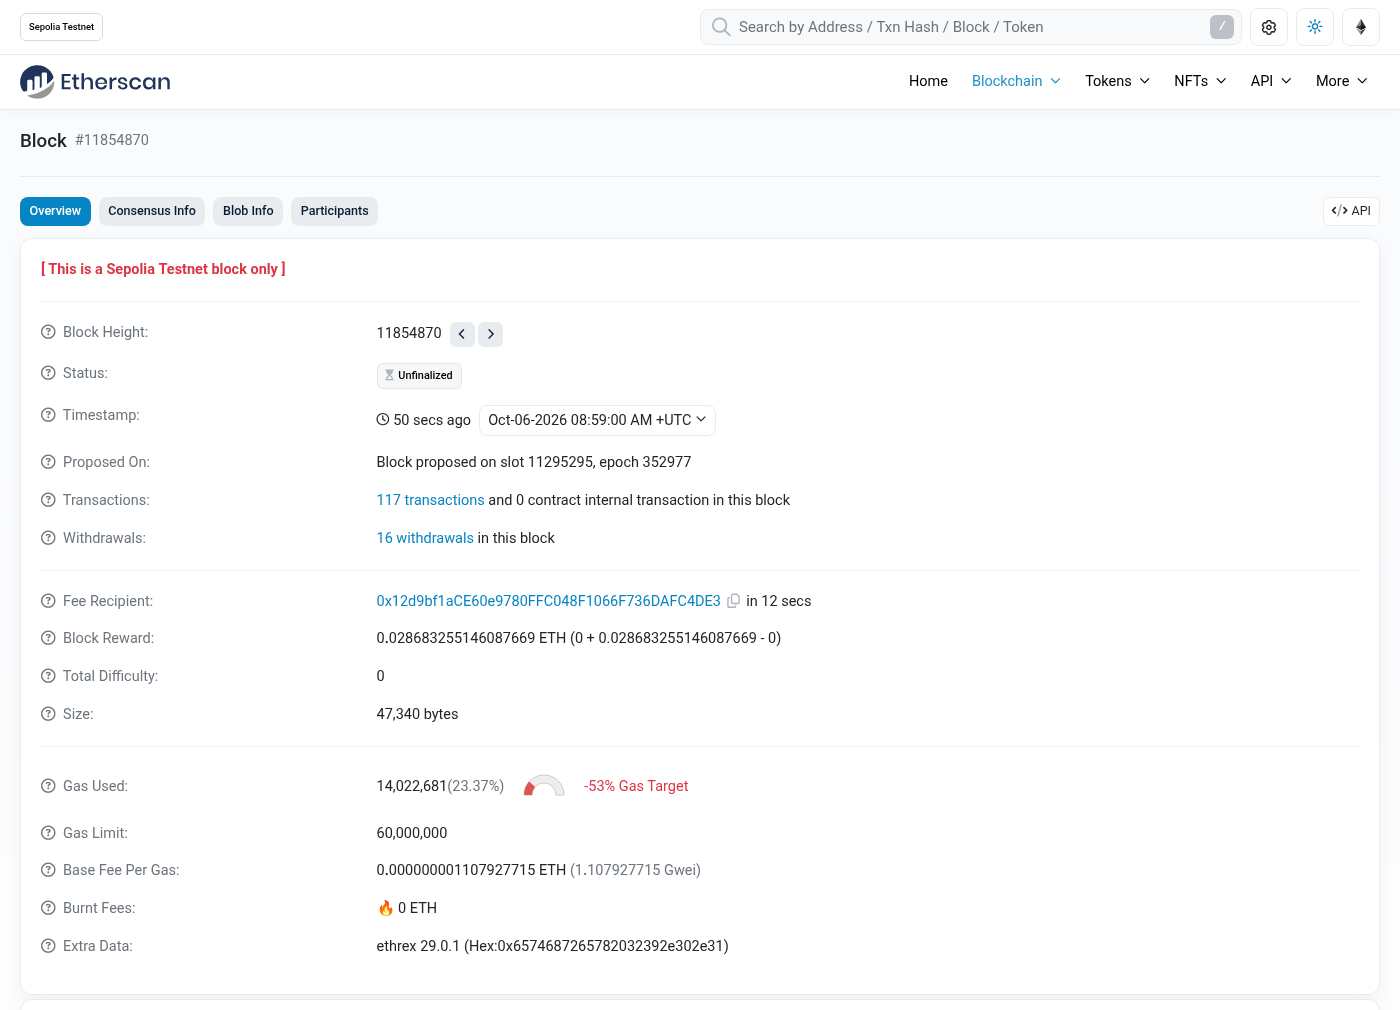Click the help icon beside Transactions
The image size is (1400, 1010).
coord(48,500)
